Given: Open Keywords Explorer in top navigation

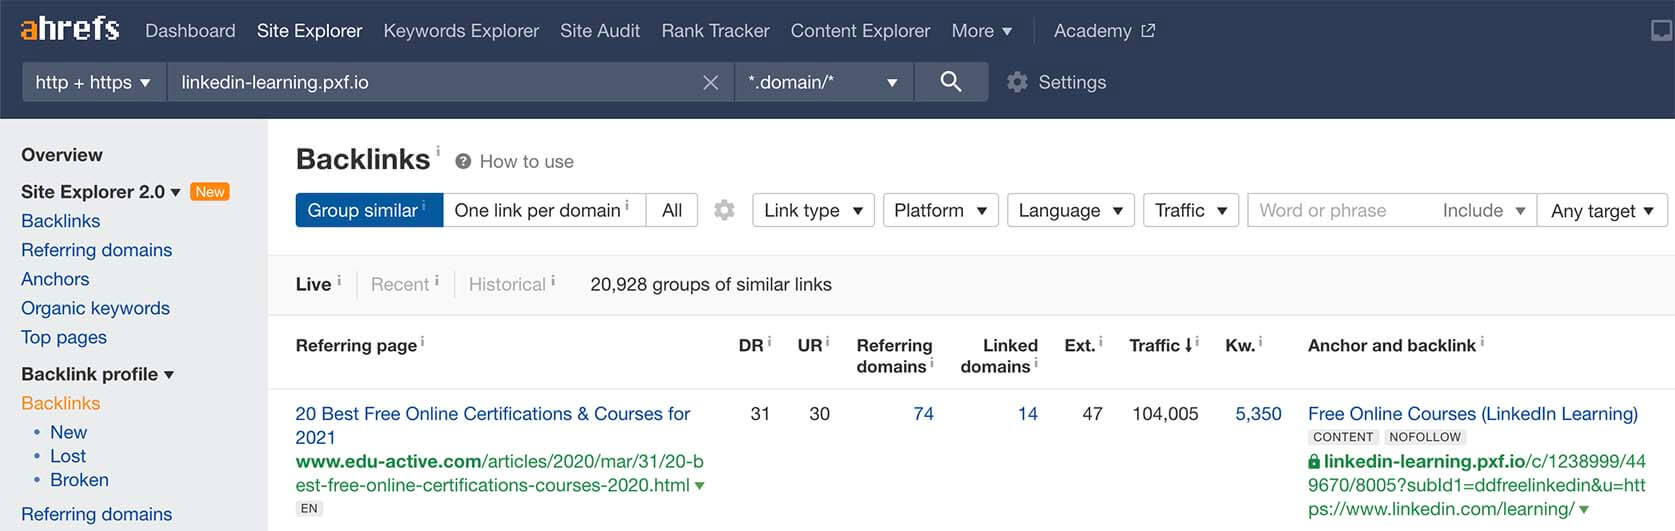Looking at the screenshot, I should pyautogui.click(x=461, y=31).
